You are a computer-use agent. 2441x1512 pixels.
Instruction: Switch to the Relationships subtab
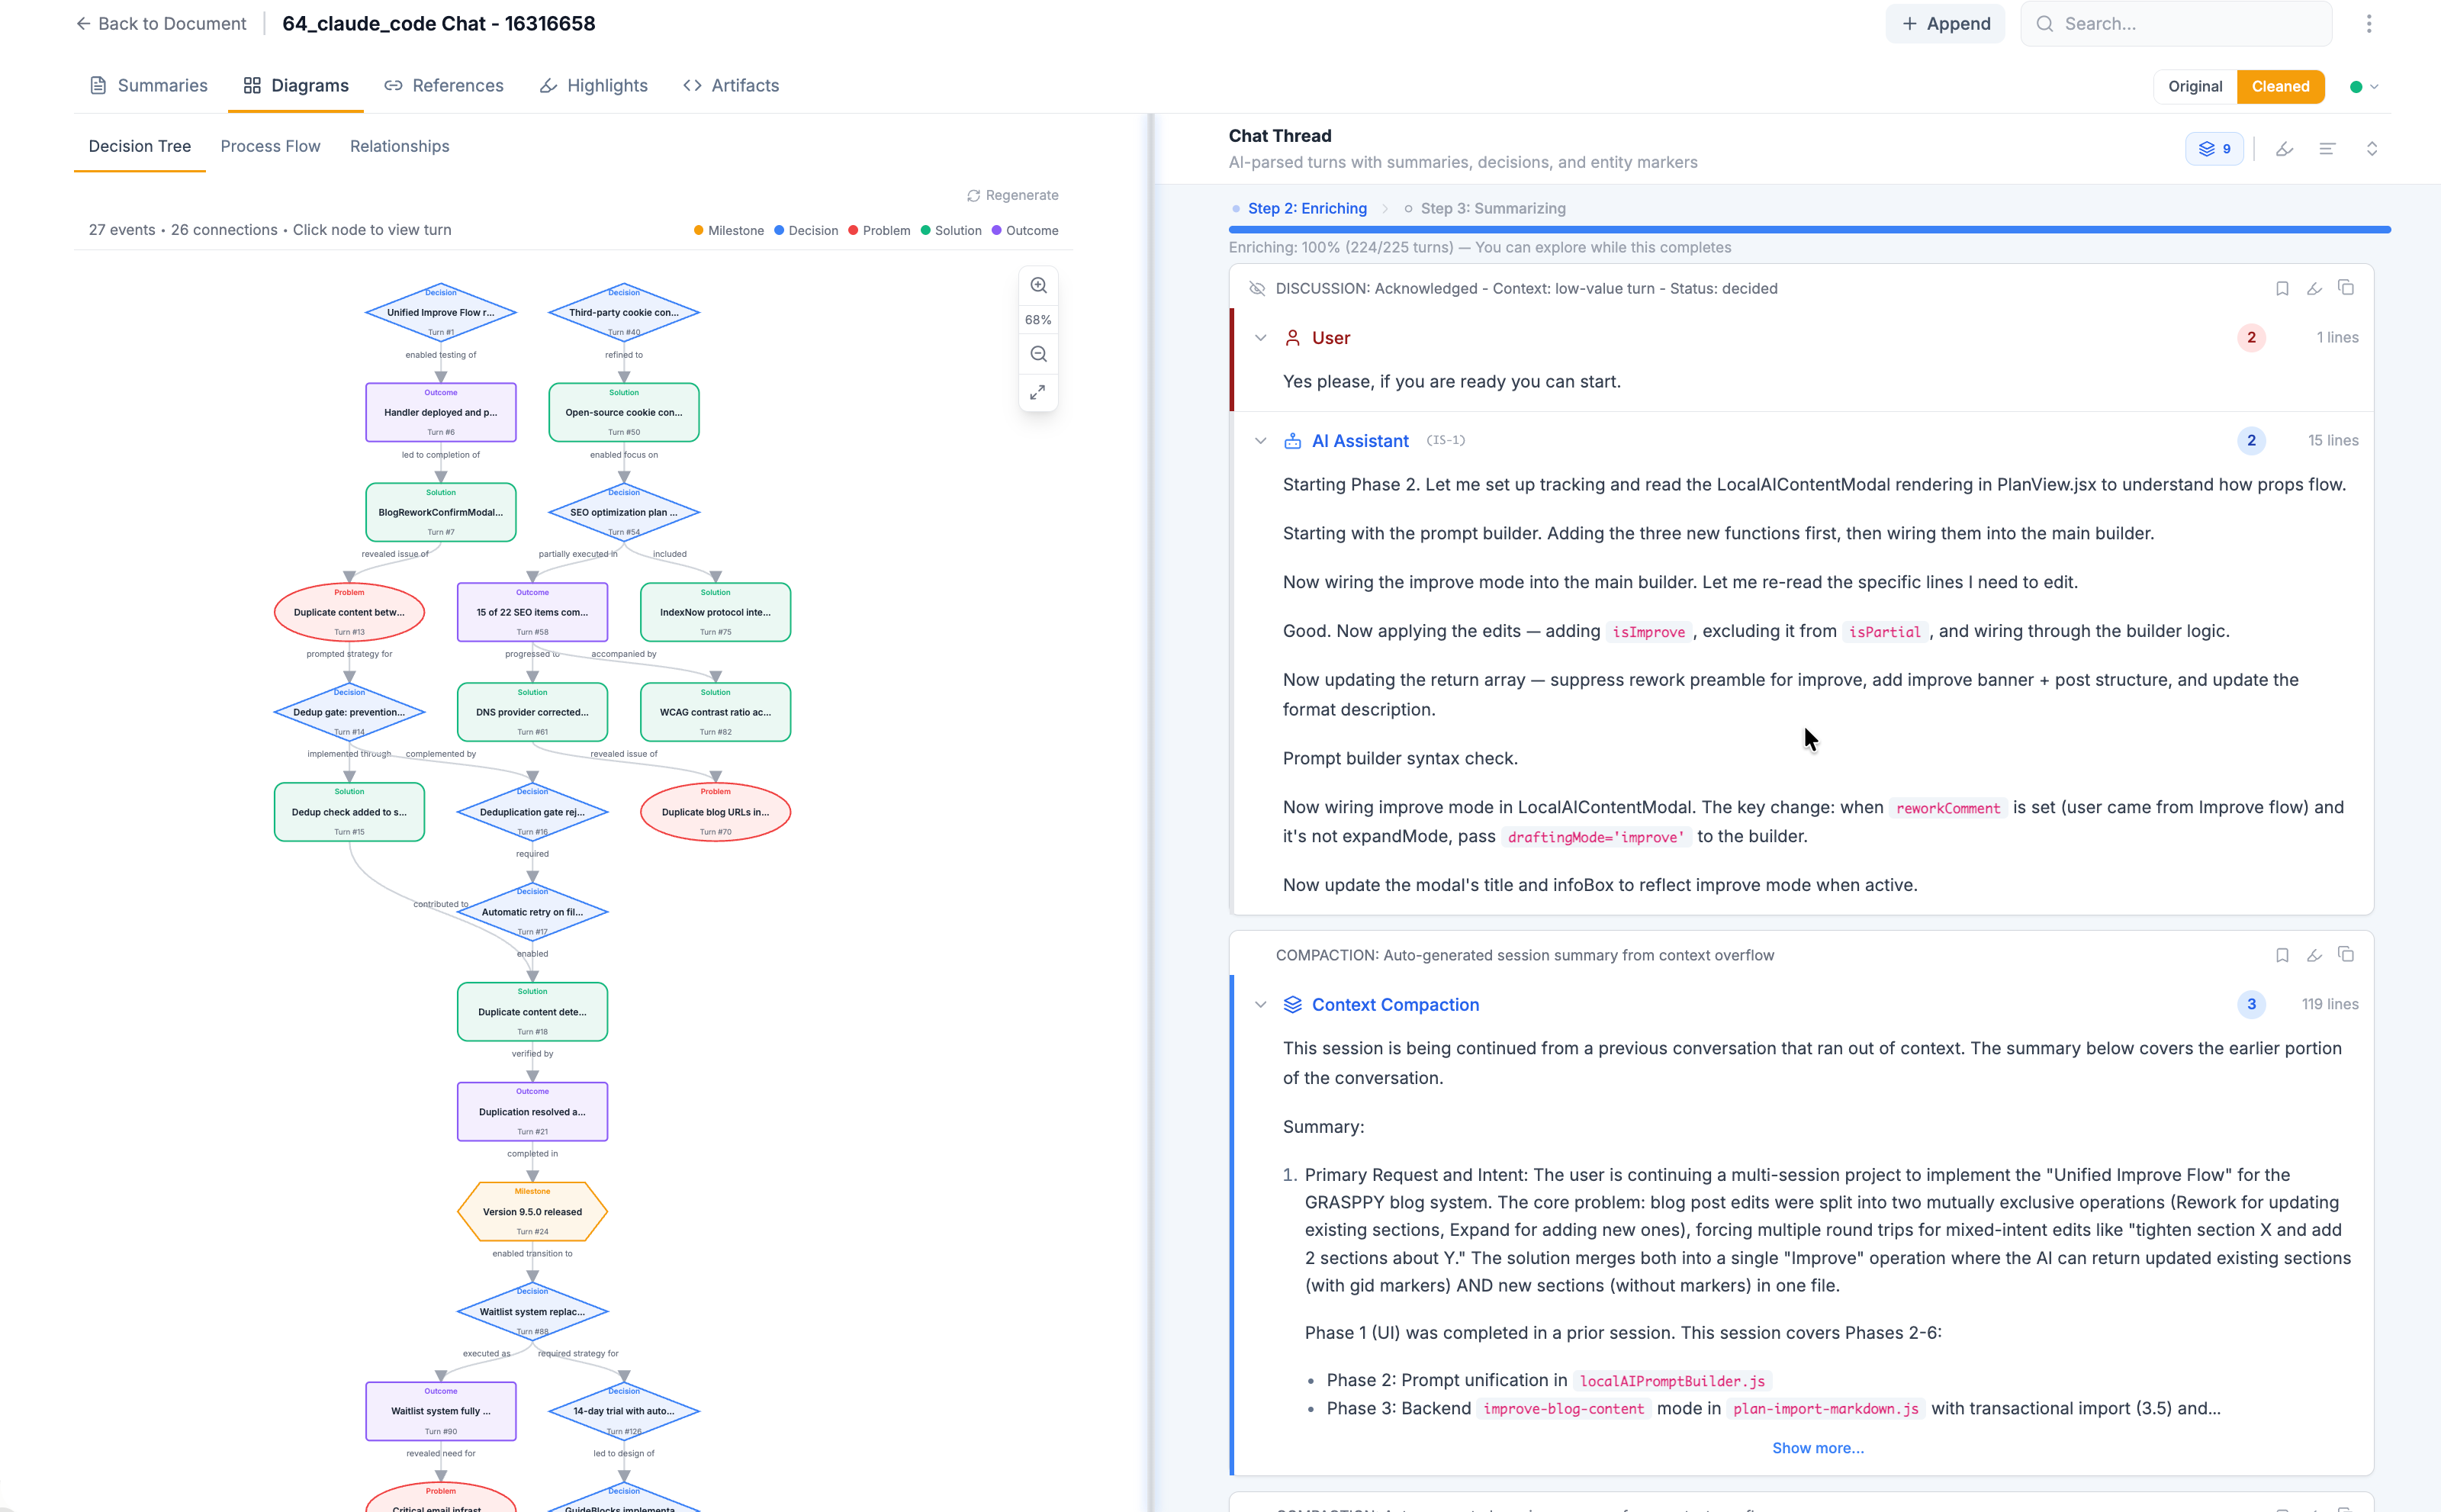coord(399,147)
